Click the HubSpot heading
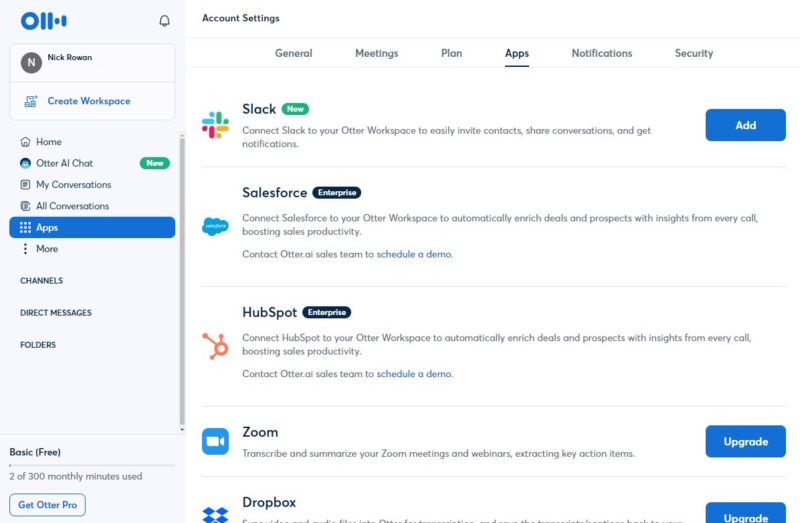 (269, 312)
